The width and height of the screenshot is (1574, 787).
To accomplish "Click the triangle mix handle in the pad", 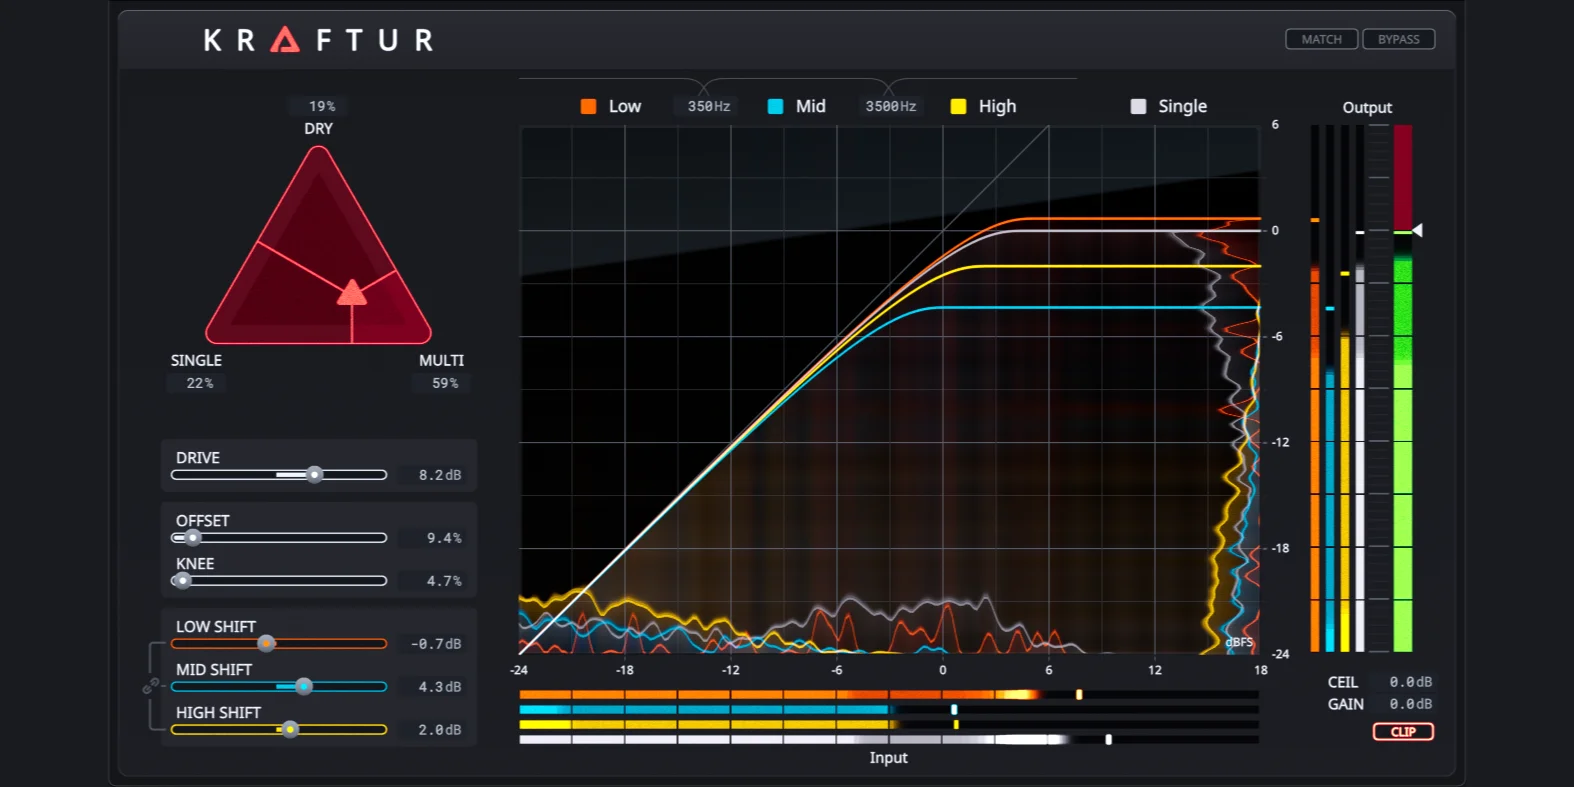I will click(x=352, y=292).
